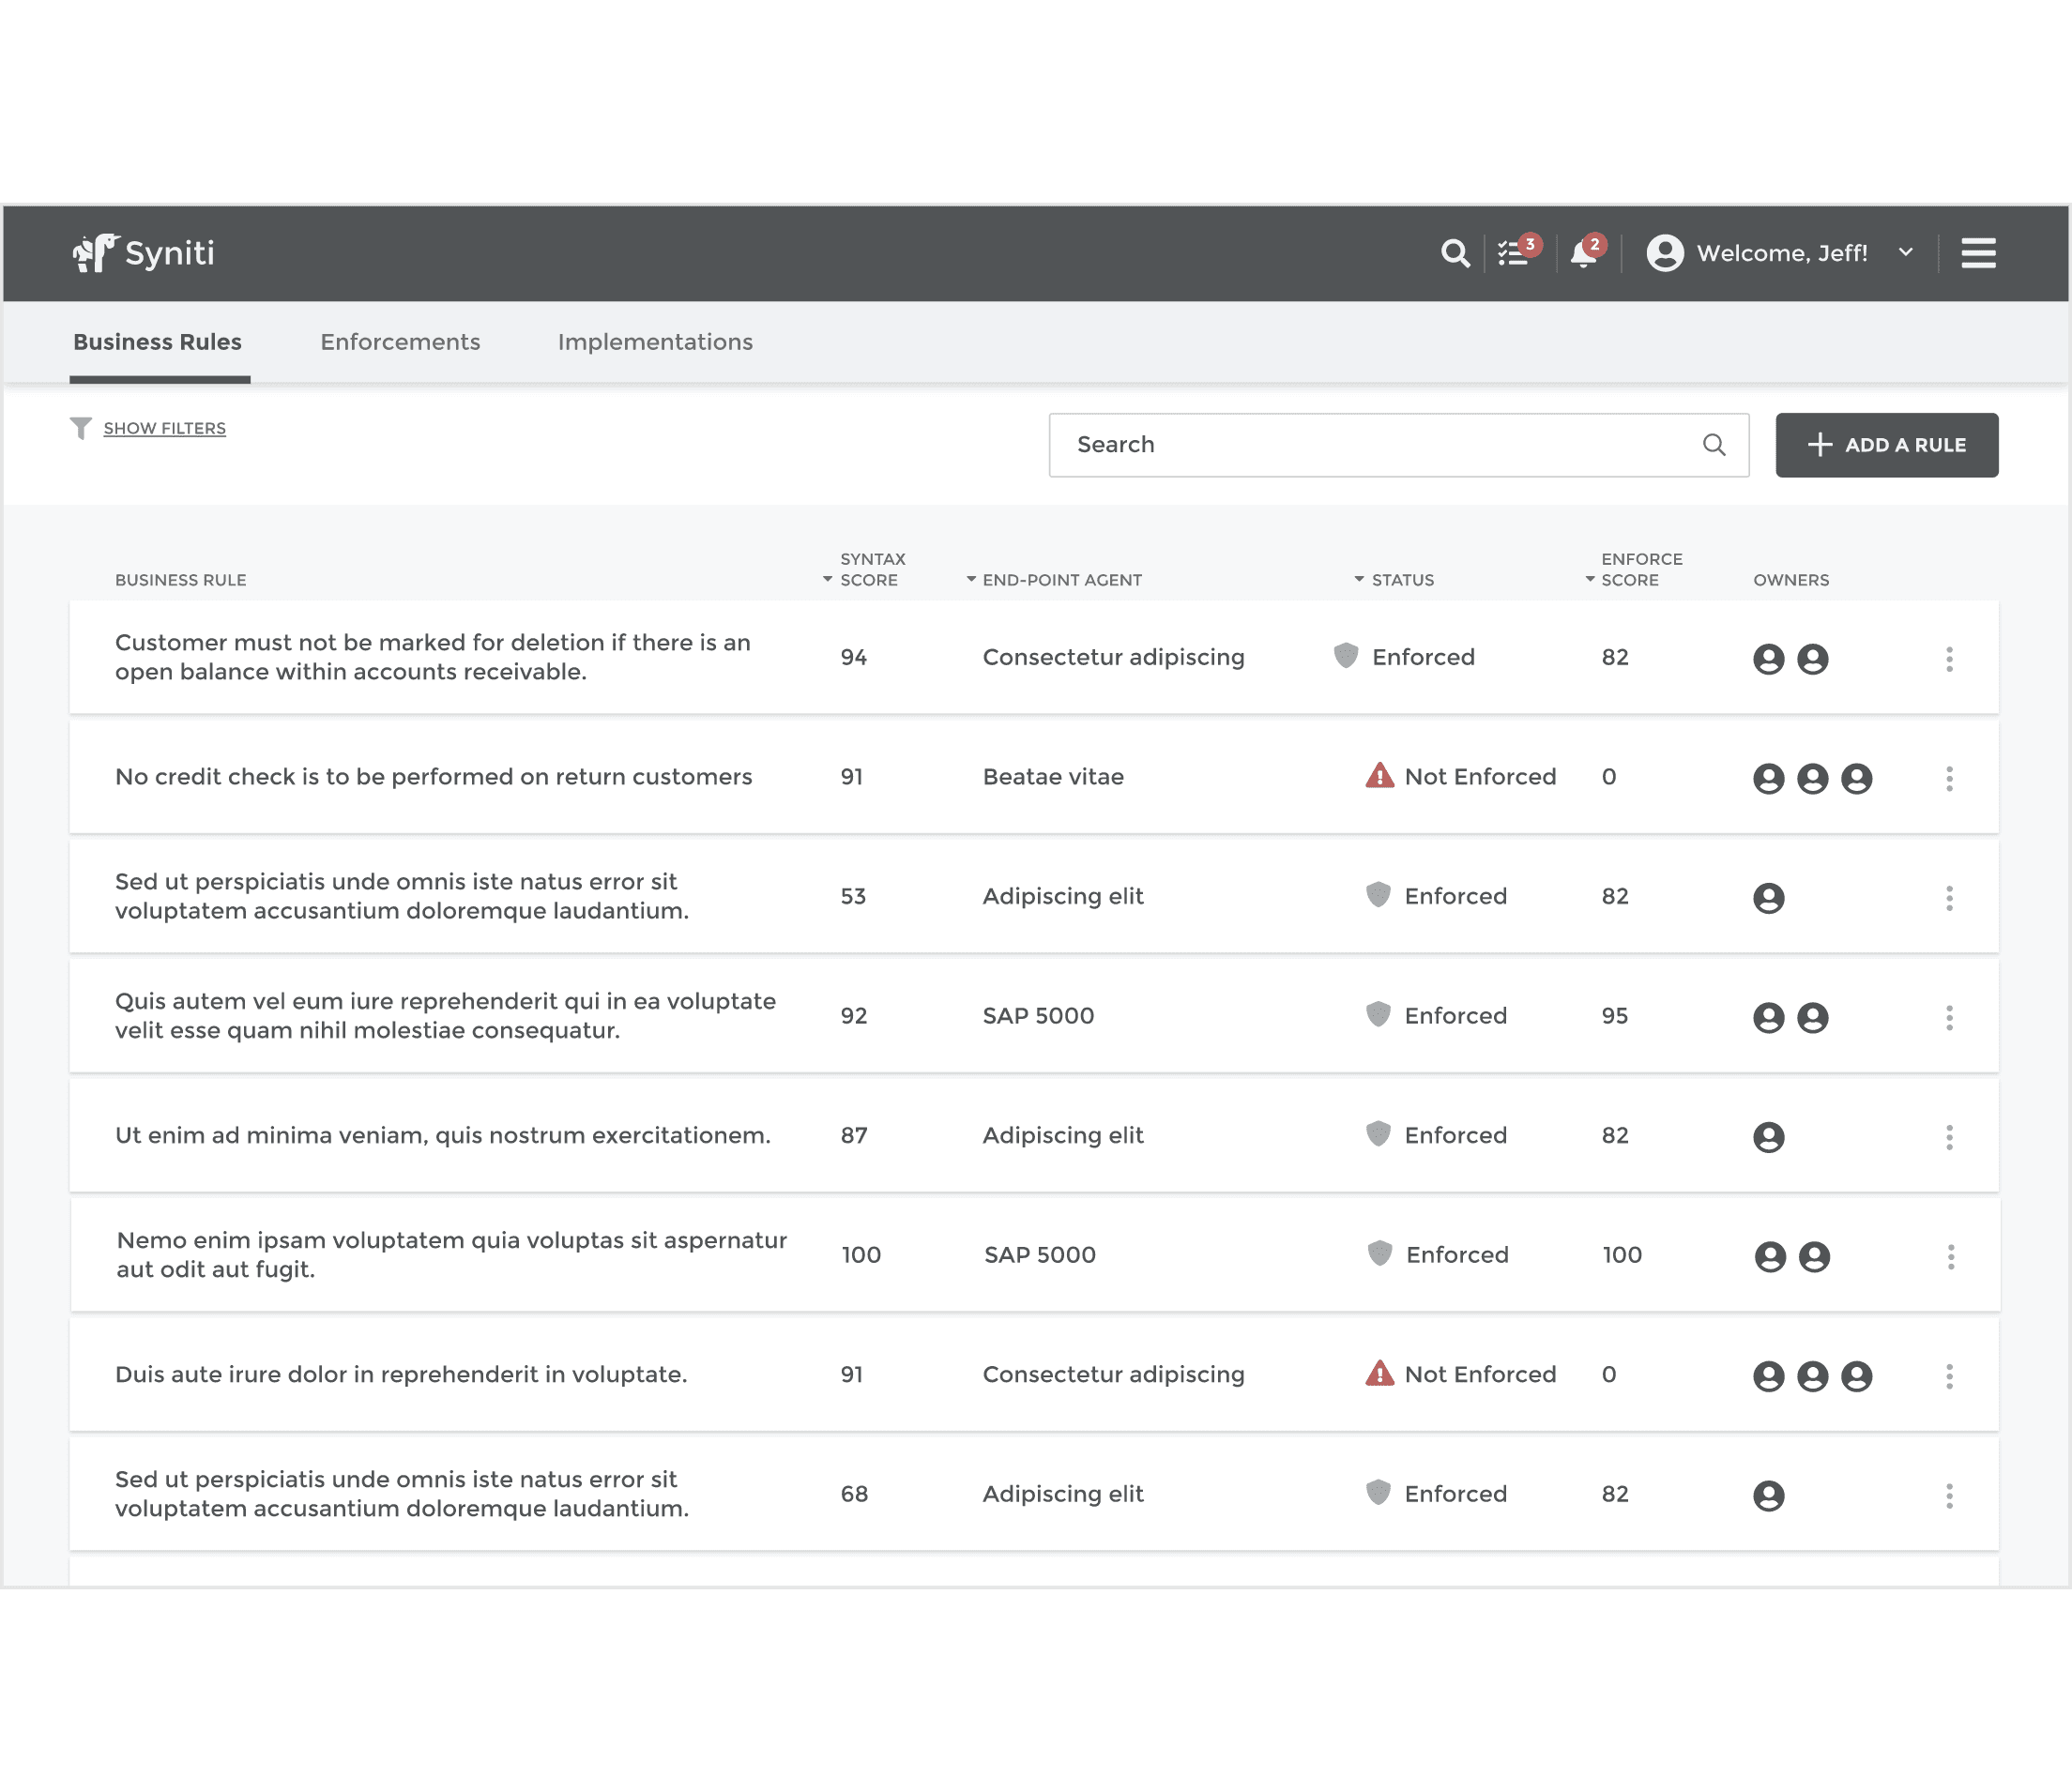This screenshot has width=2072, height=1792.
Task: Click the funnel filter icon
Action: [x=80, y=428]
